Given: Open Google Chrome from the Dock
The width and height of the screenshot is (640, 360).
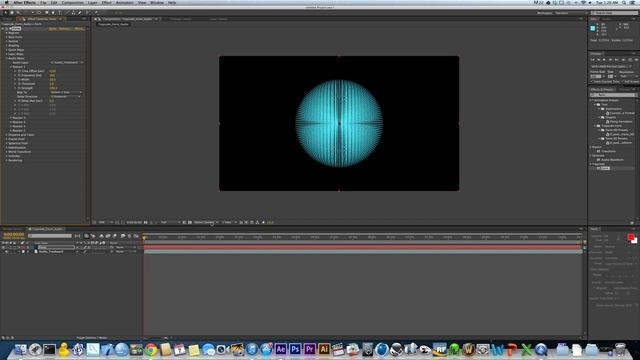Looking at the screenshot, I should (151, 350).
